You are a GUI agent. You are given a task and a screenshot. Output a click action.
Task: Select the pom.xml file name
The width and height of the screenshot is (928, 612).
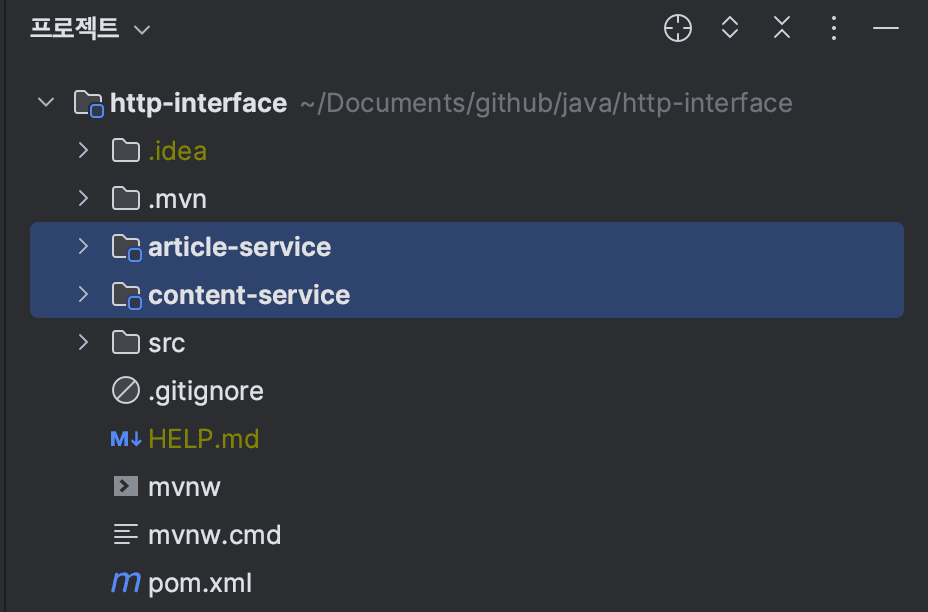tap(200, 583)
